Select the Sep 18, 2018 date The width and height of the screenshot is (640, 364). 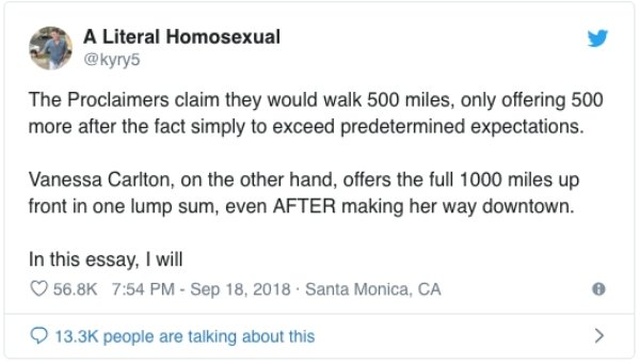(x=240, y=289)
